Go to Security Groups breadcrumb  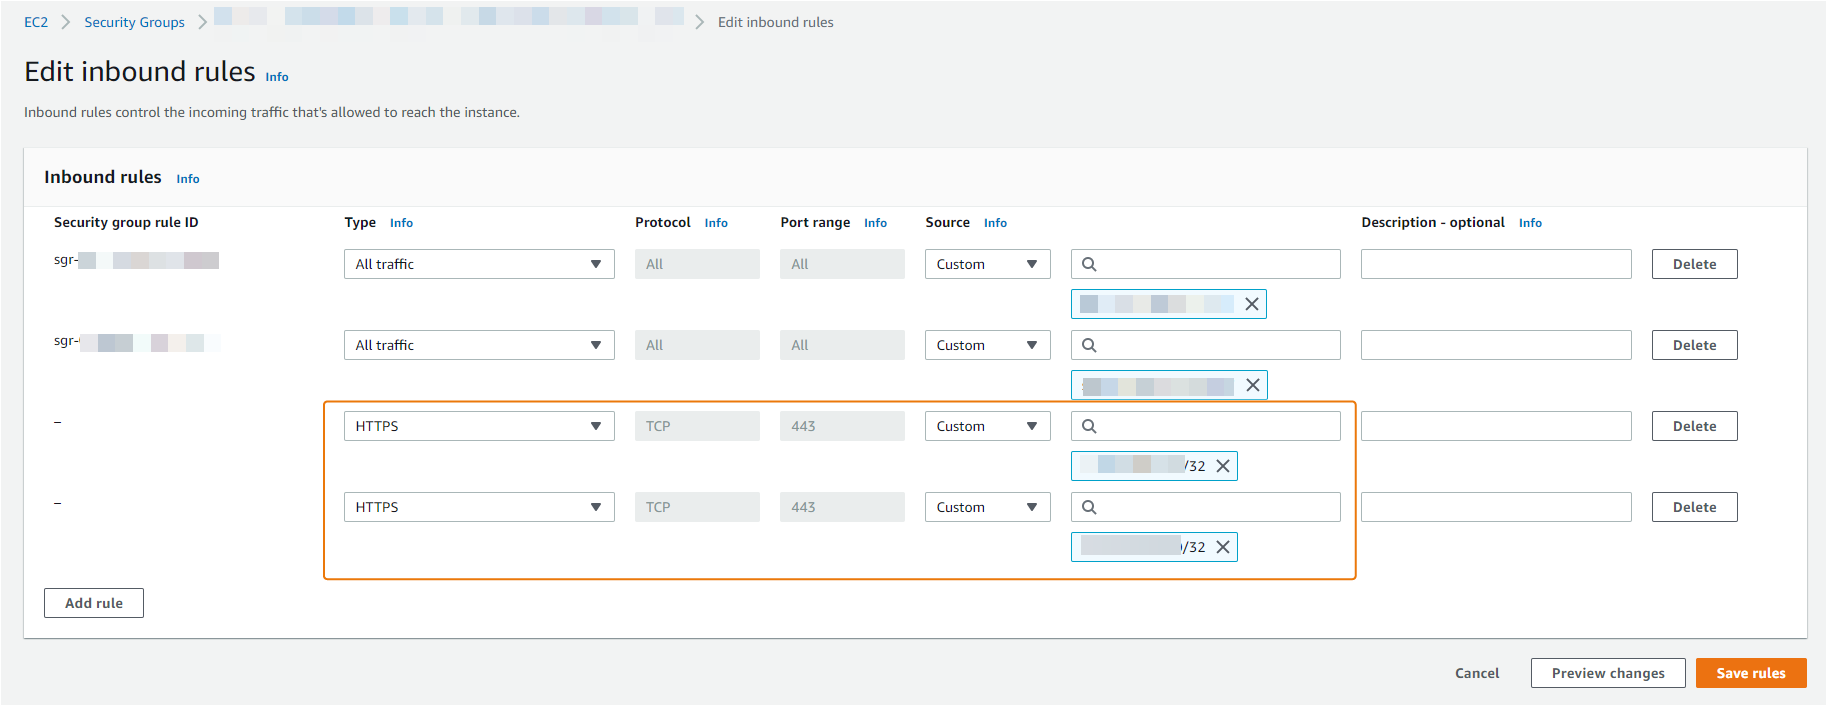tap(134, 22)
